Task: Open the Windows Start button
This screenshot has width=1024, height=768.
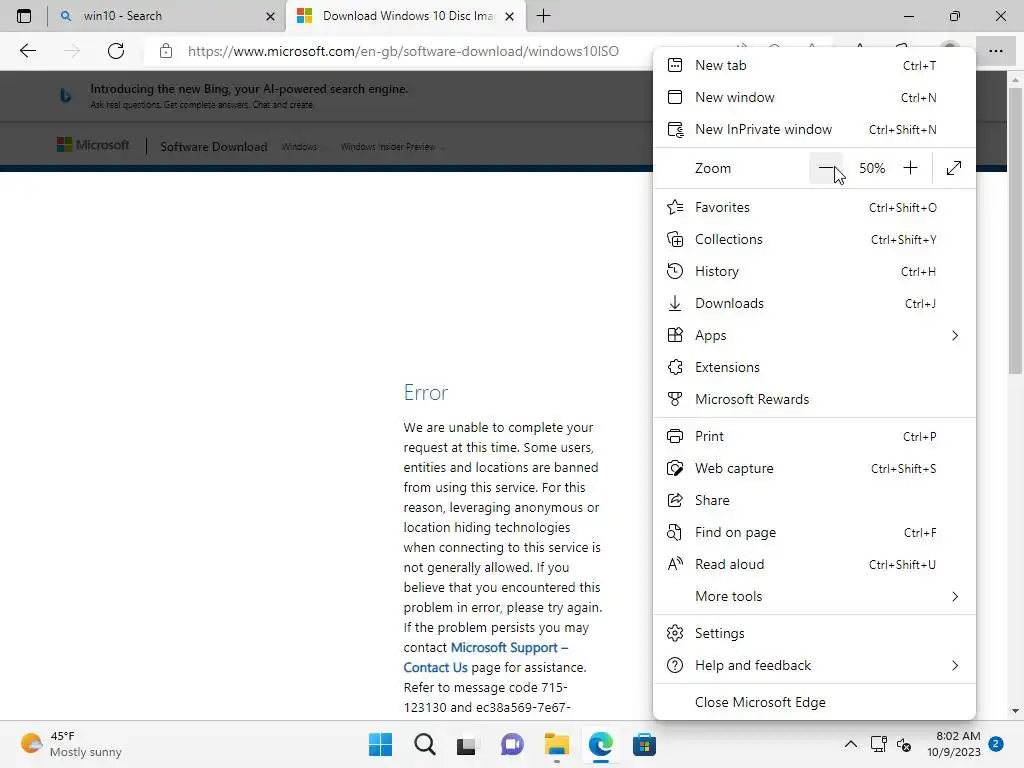Action: (x=380, y=744)
